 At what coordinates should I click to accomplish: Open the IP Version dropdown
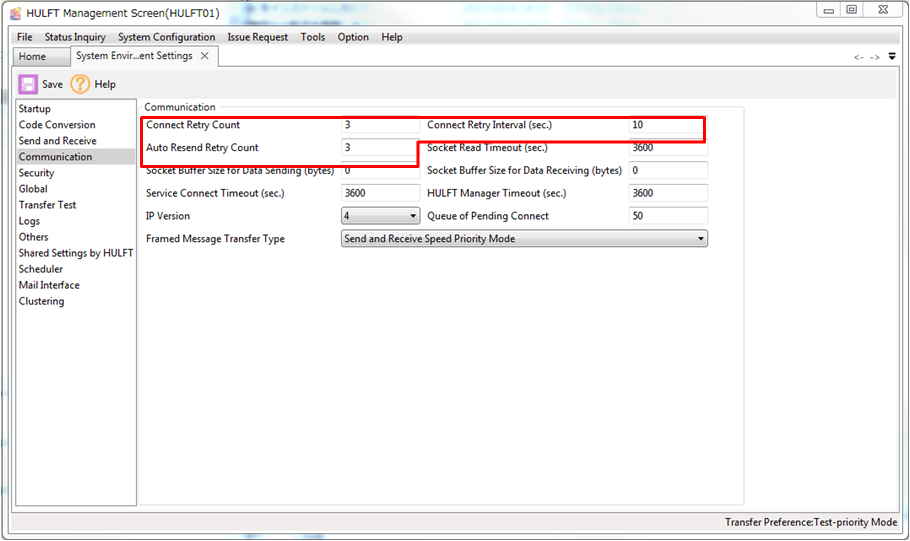(380, 216)
